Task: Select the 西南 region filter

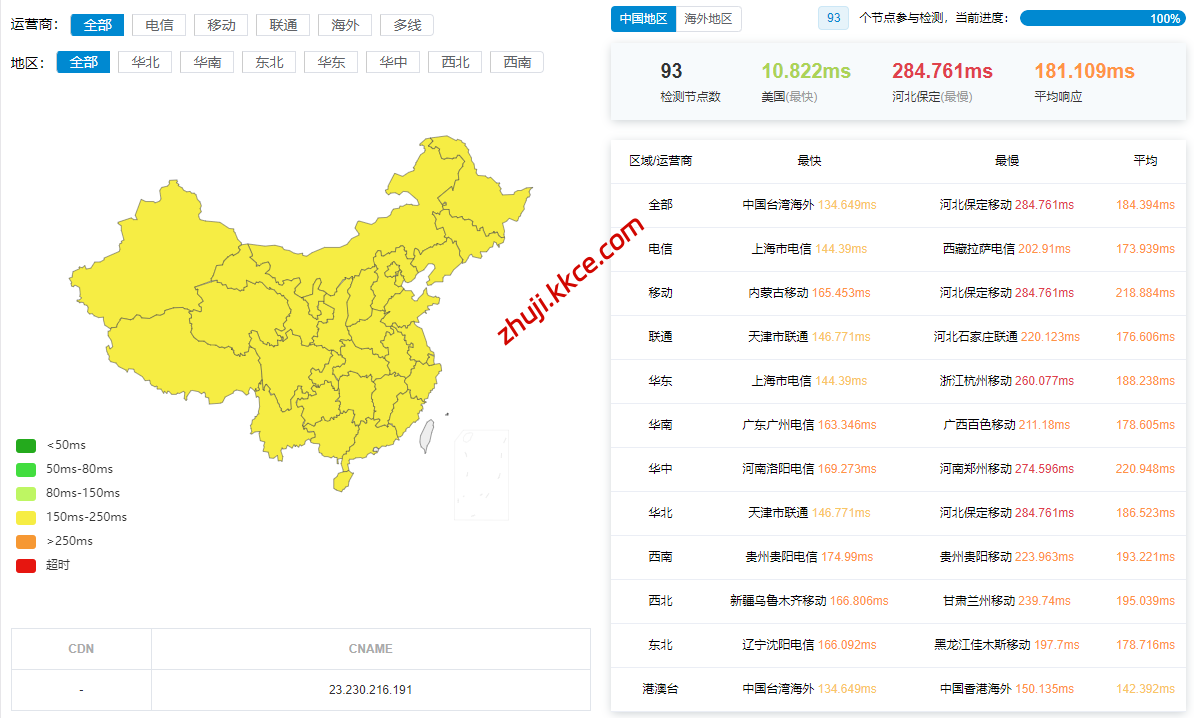Action: 517,62
